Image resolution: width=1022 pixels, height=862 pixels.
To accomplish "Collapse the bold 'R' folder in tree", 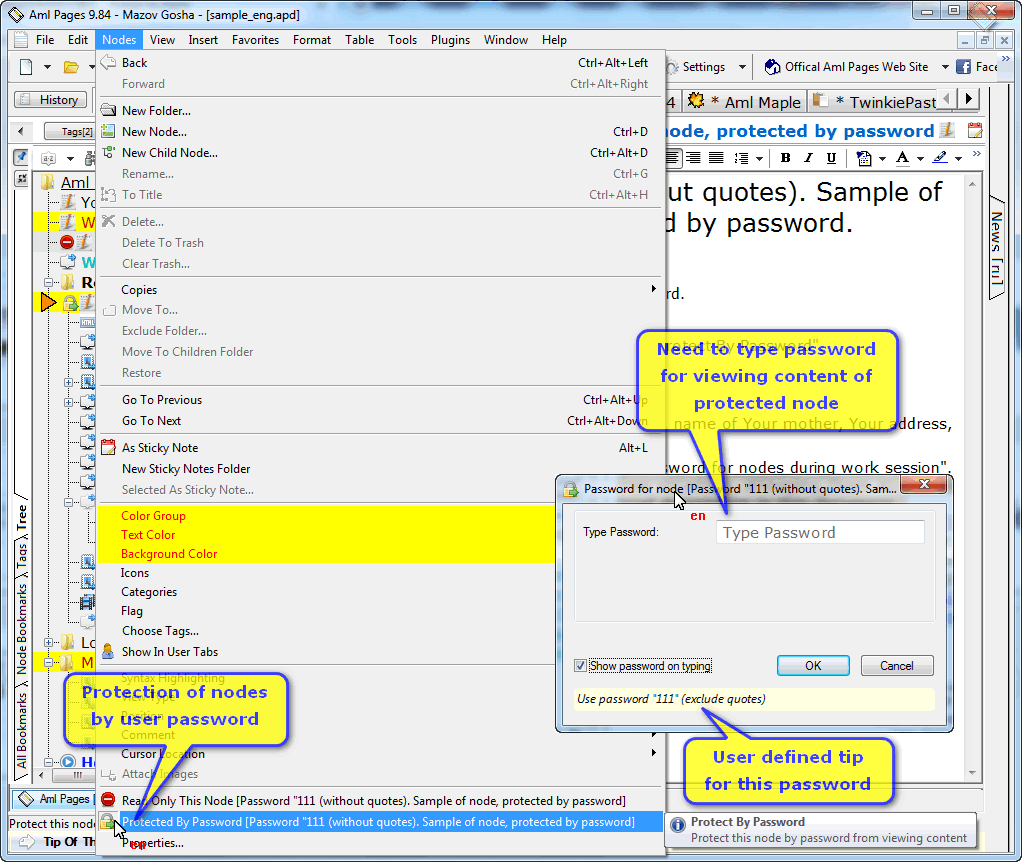I will coord(48,282).
